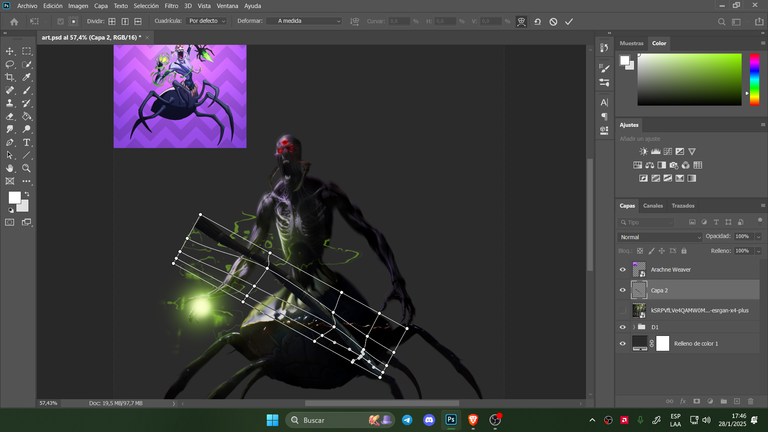The height and width of the screenshot is (432, 768).
Task: Open the layer blend mode Normal dropdown
Action: (x=659, y=237)
